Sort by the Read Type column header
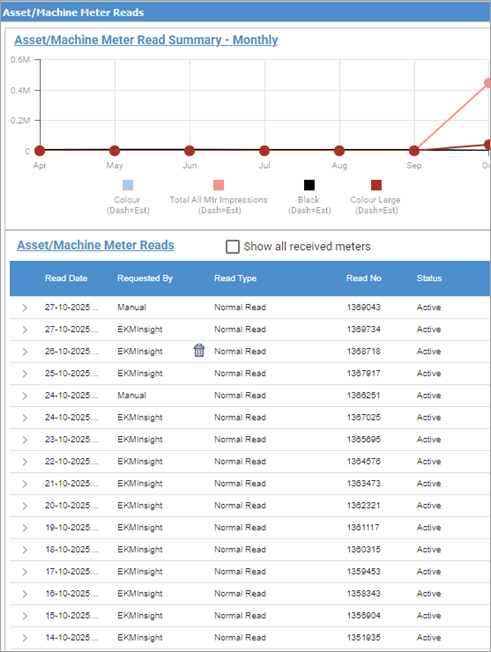 click(235, 278)
